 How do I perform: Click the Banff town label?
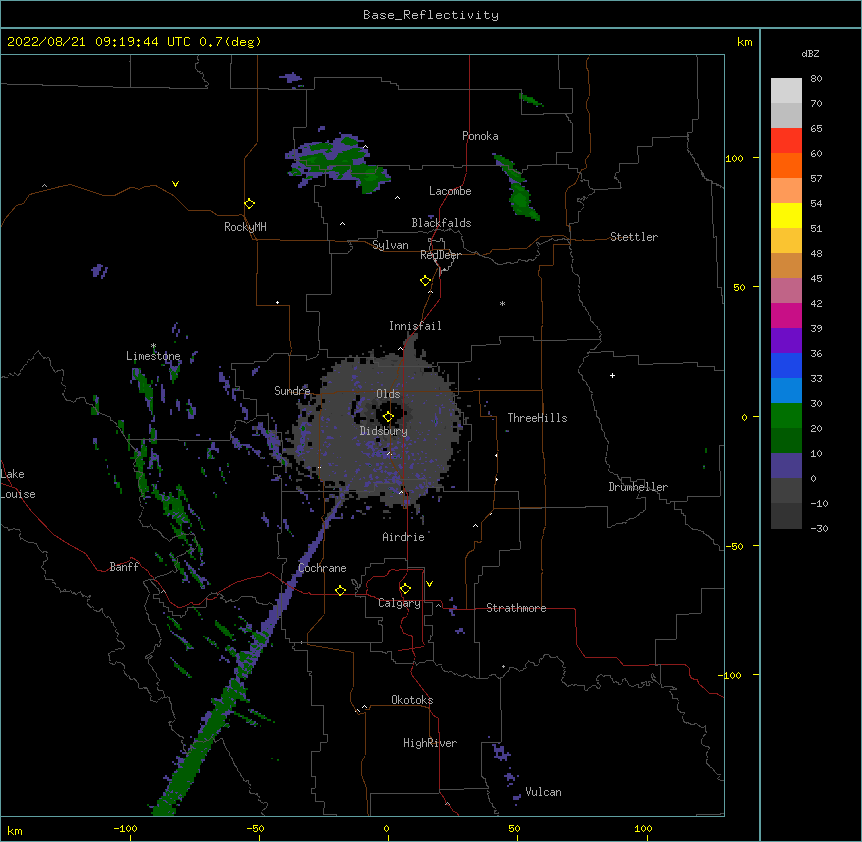[x=124, y=567]
